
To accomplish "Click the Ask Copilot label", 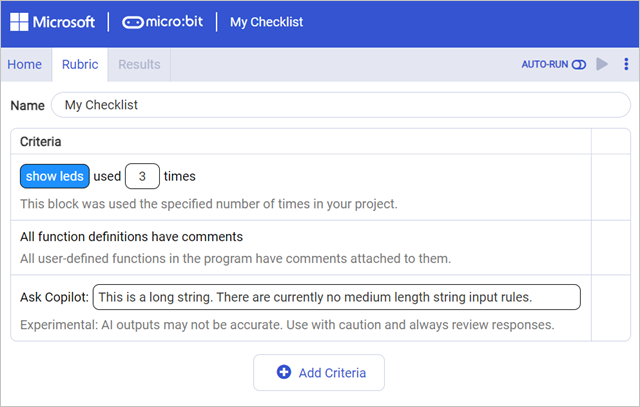I will pyautogui.click(x=54, y=297).
